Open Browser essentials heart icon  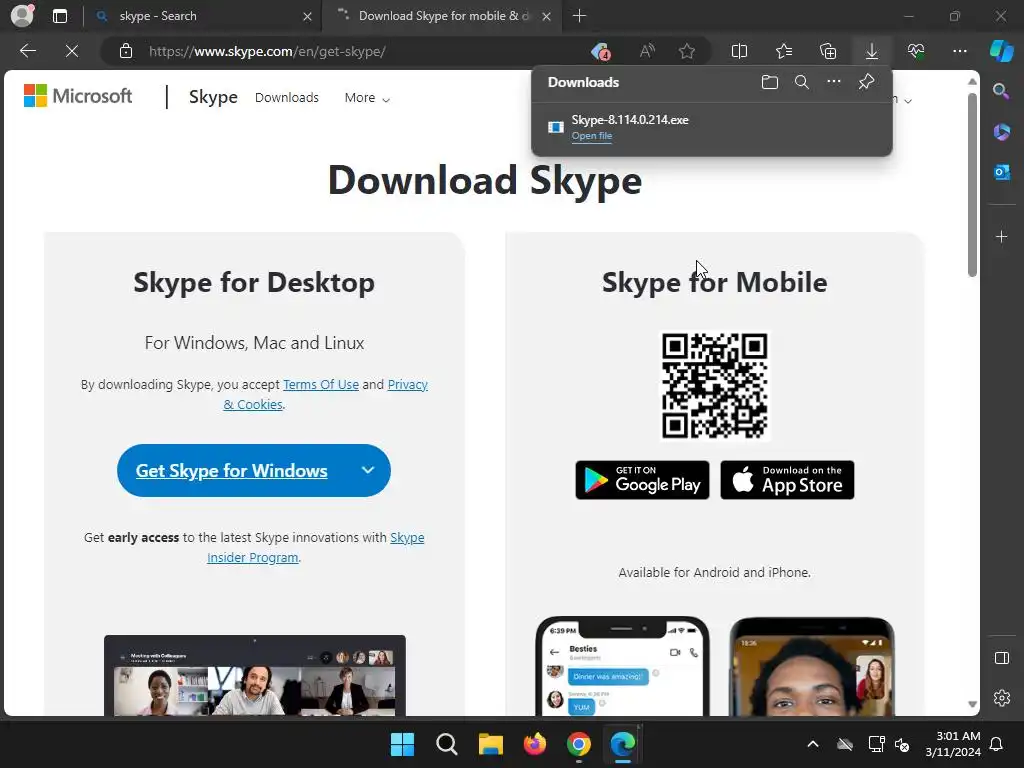click(x=916, y=51)
